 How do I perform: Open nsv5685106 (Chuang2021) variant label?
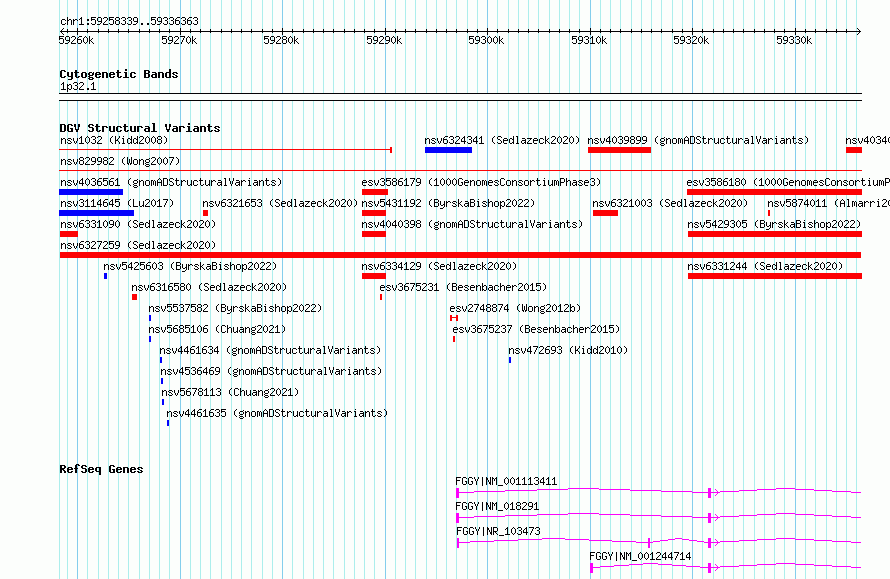[217, 329]
